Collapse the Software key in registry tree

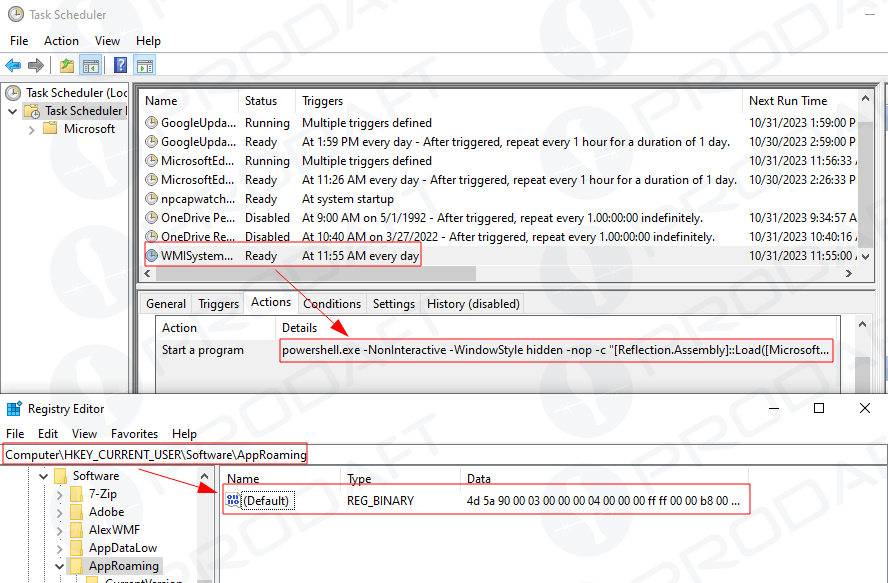coord(44,476)
